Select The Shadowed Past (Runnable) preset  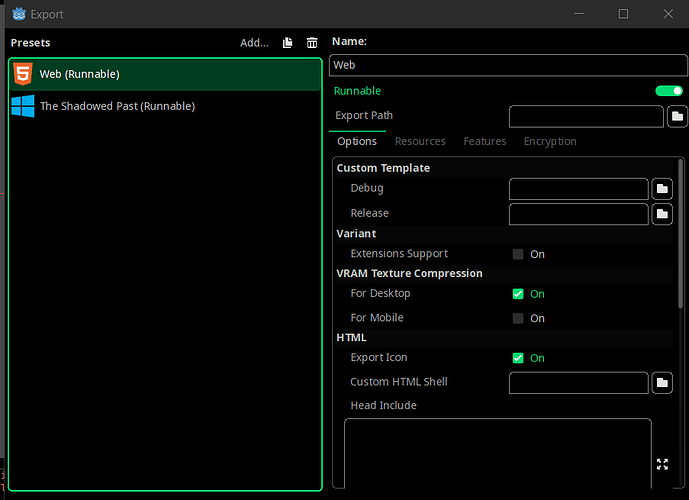pos(165,106)
